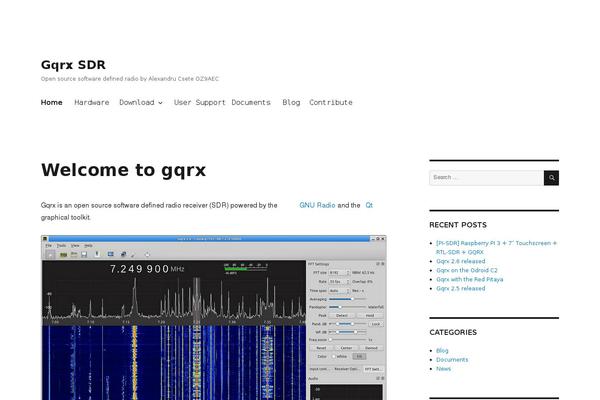
Task: Open the Raspberry Pi 3 touchscreen post
Action: coord(496,247)
